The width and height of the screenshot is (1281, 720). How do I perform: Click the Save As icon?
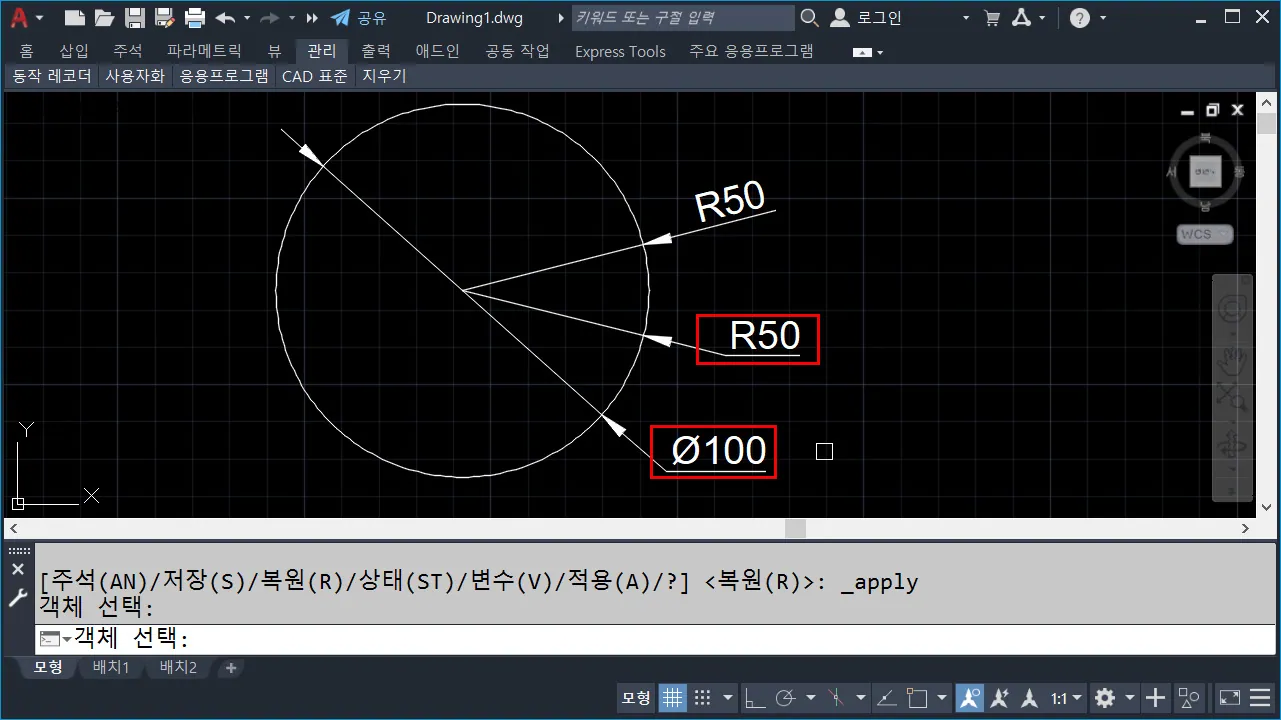tap(165, 17)
